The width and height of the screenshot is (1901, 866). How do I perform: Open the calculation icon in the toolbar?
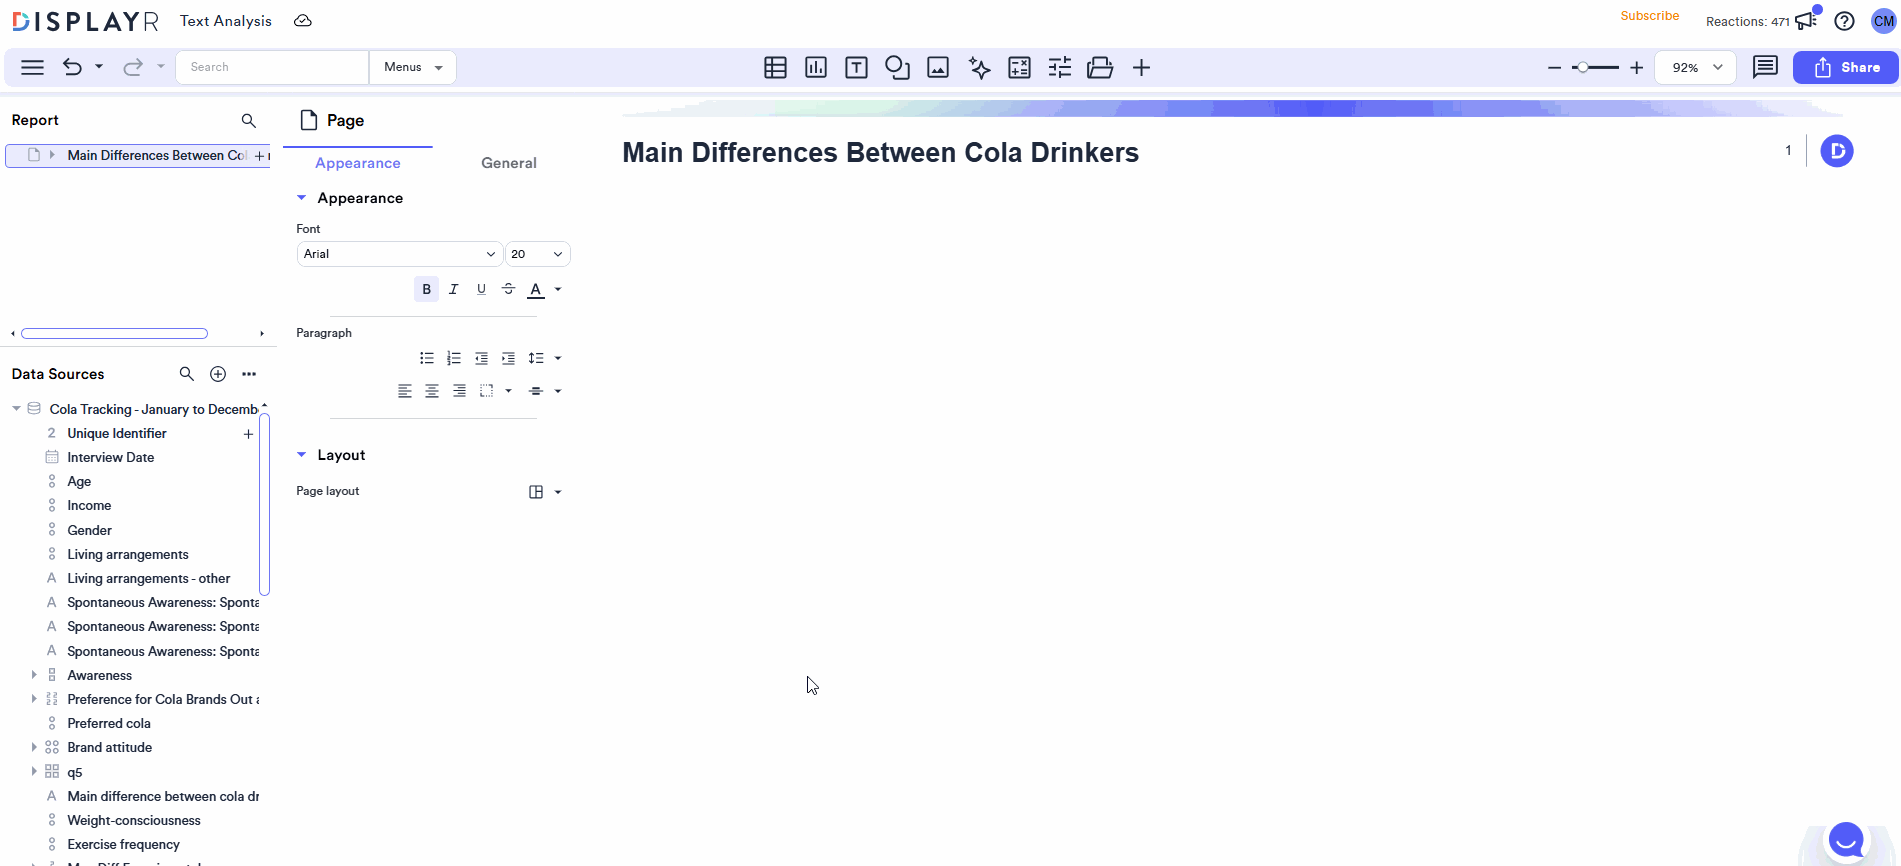1019,67
